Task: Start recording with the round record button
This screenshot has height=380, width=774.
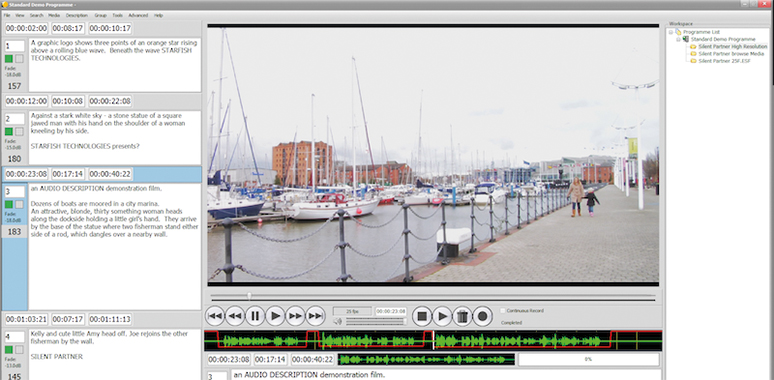Action: tap(483, 316)
